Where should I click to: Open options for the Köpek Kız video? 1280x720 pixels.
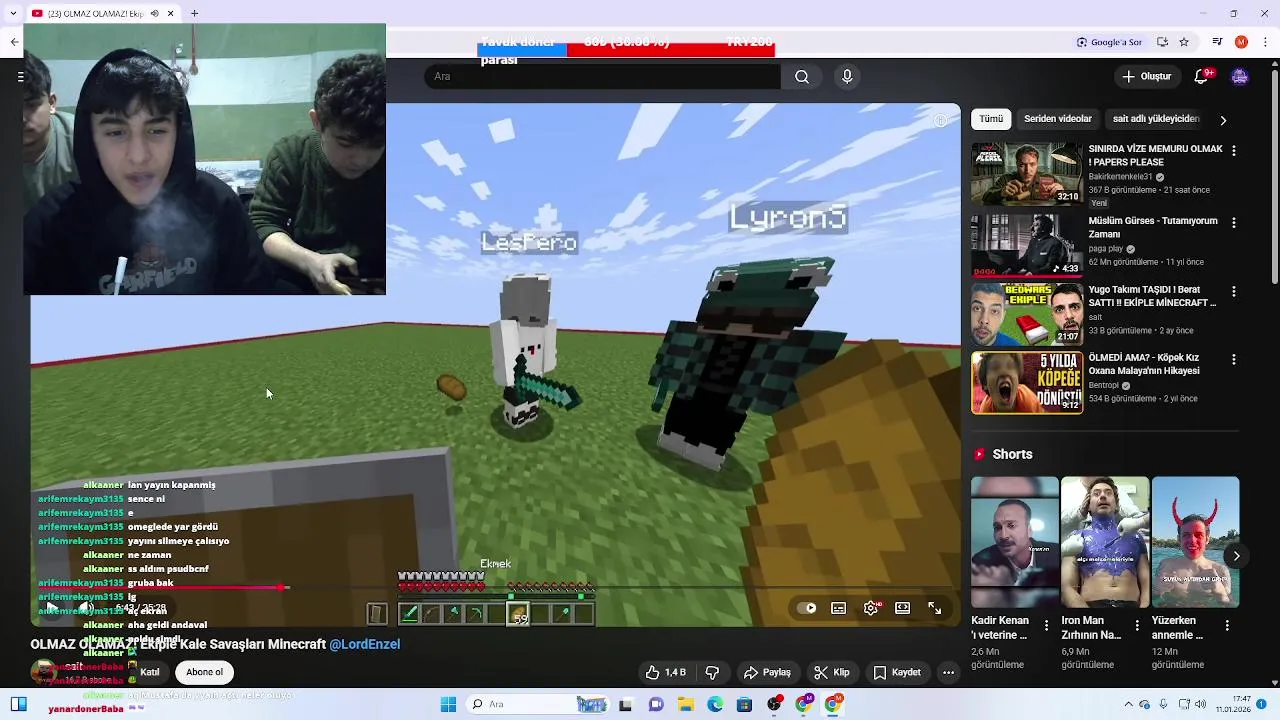click(1233, 359)
